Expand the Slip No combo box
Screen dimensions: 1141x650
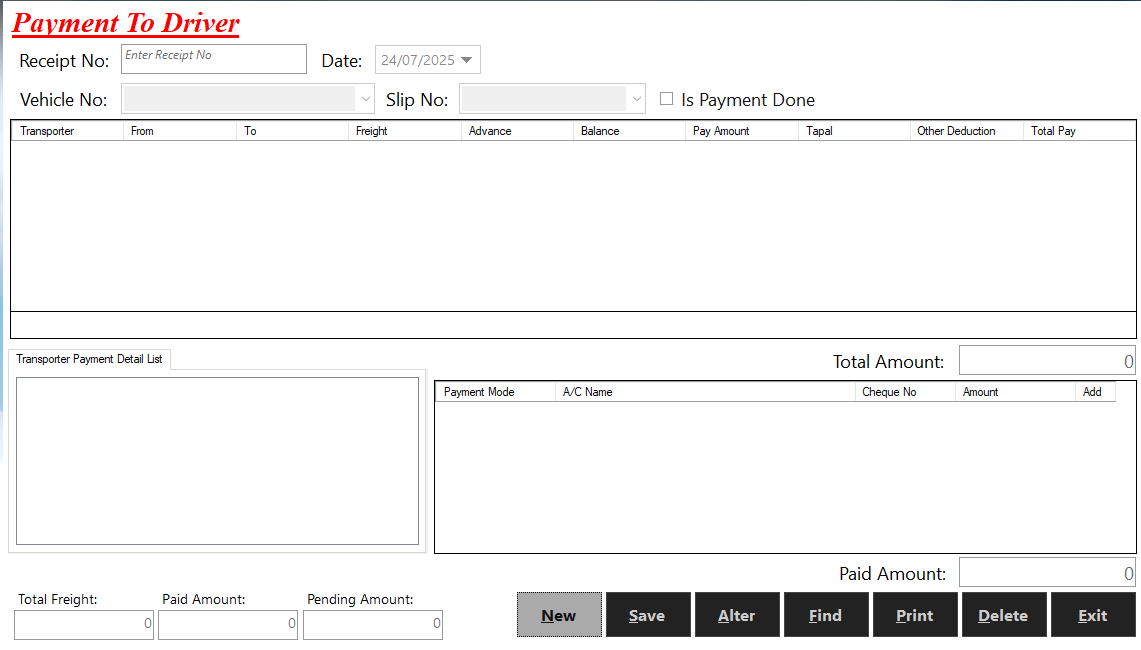point(637,99)
